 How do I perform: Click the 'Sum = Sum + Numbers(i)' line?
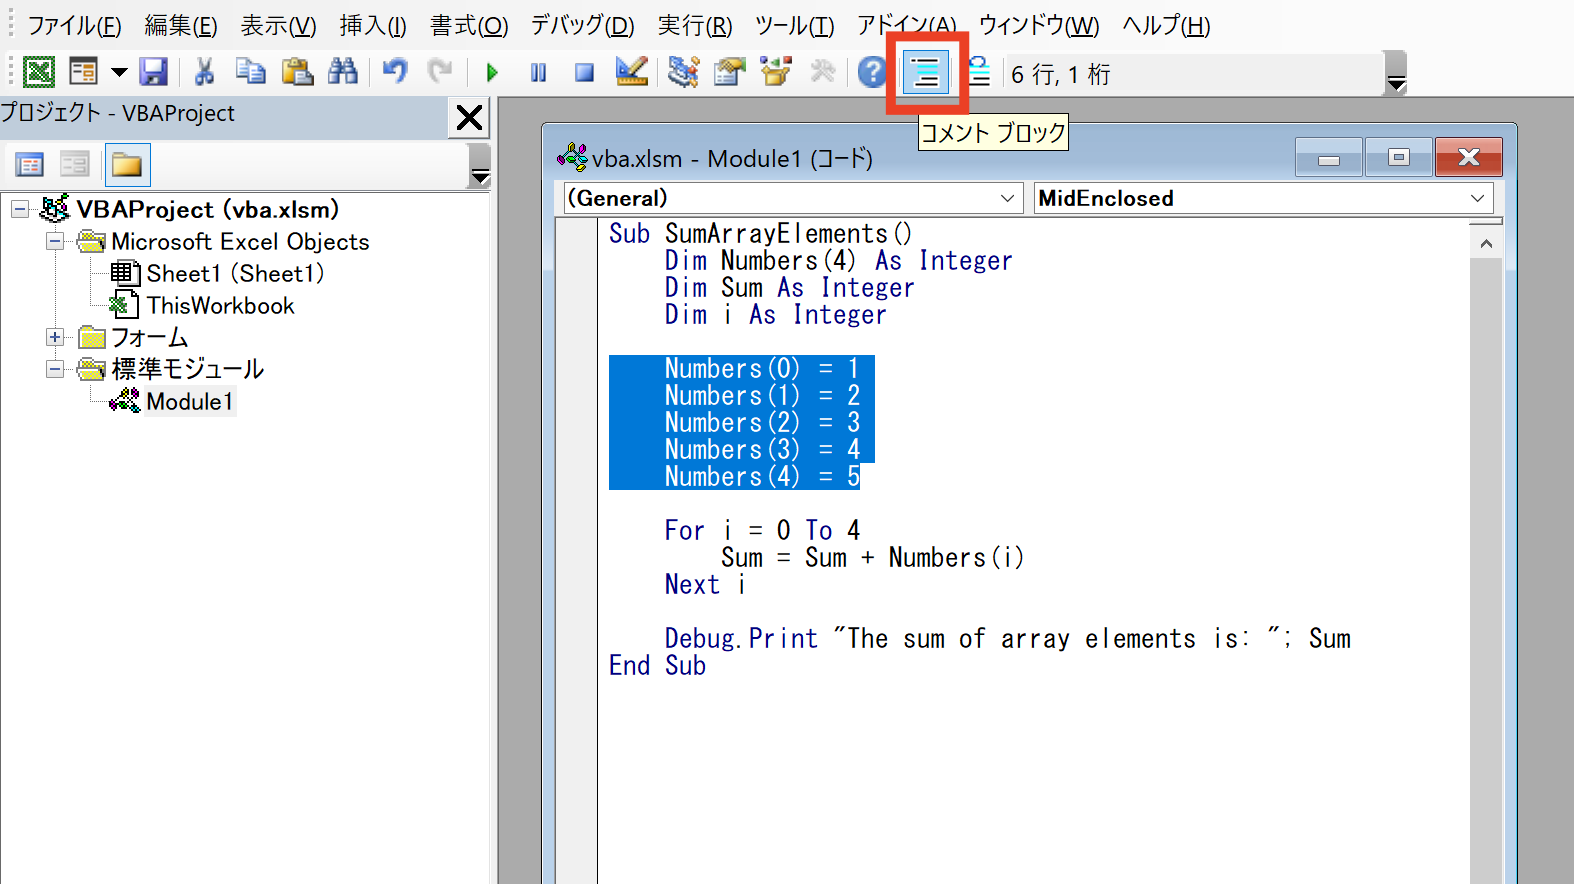pos(872,558)
